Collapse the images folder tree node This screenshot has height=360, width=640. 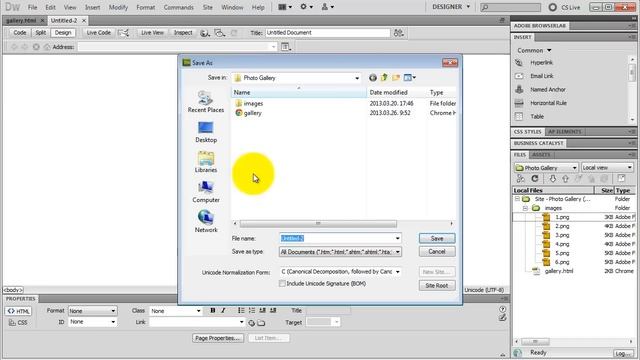tap(525, 208)
